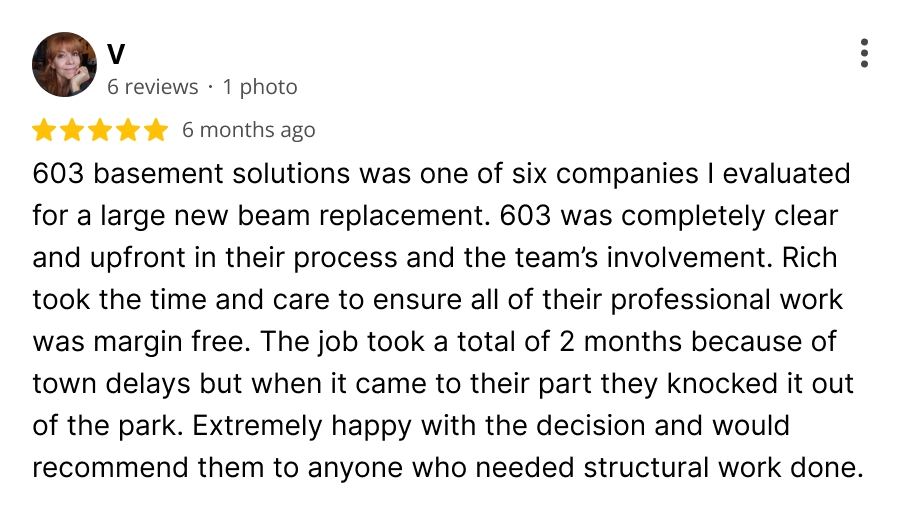Click the fifth yellow rating star
This screenshot has width=900, height=520.
[156, 130]
